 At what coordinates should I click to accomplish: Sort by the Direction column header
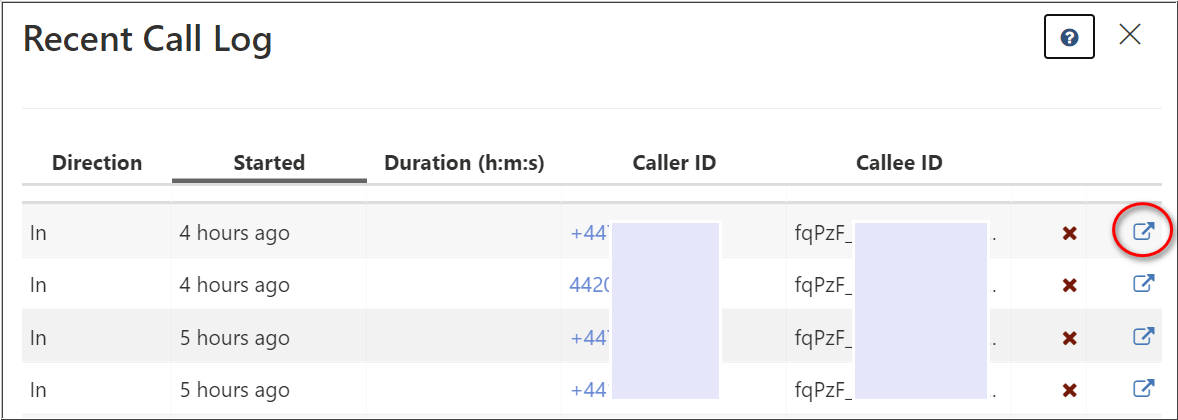97,162
